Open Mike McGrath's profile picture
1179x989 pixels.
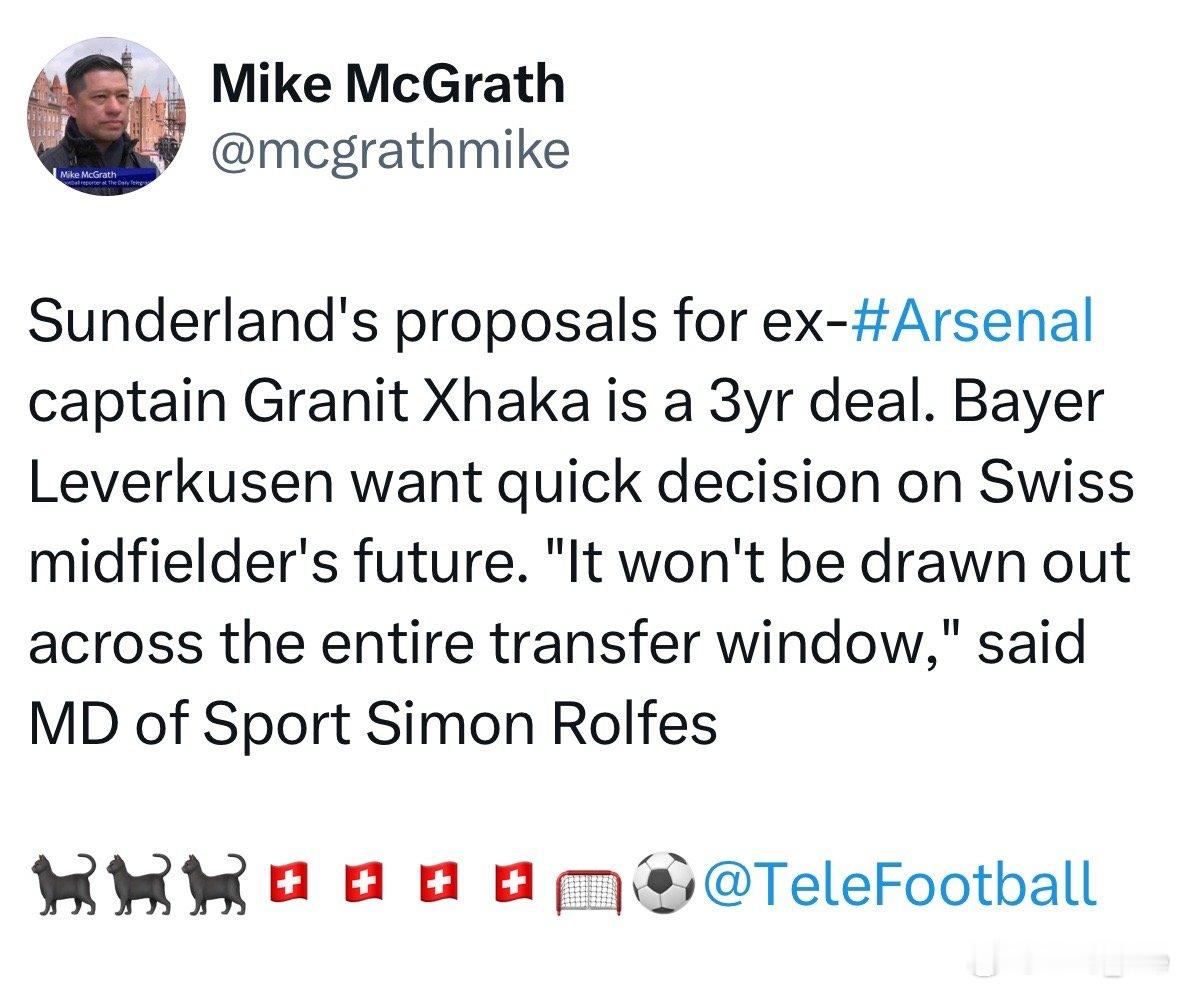click(107, 117)
